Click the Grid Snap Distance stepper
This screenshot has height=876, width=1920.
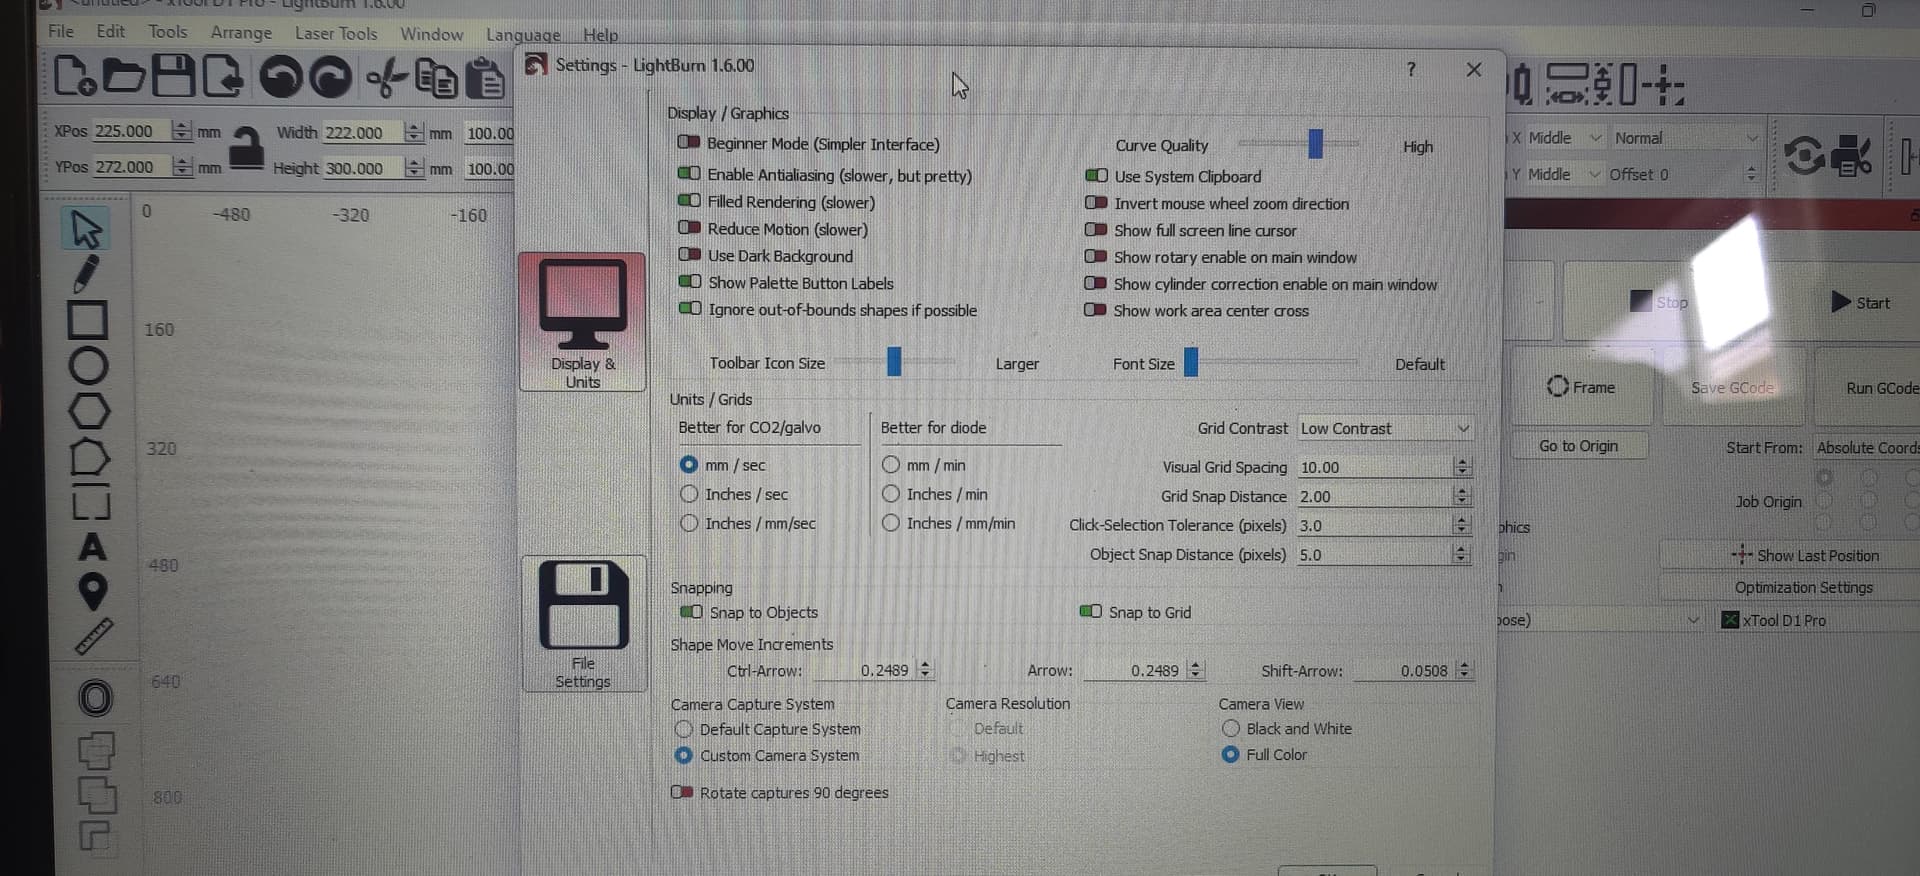(x=1462, y=496)
